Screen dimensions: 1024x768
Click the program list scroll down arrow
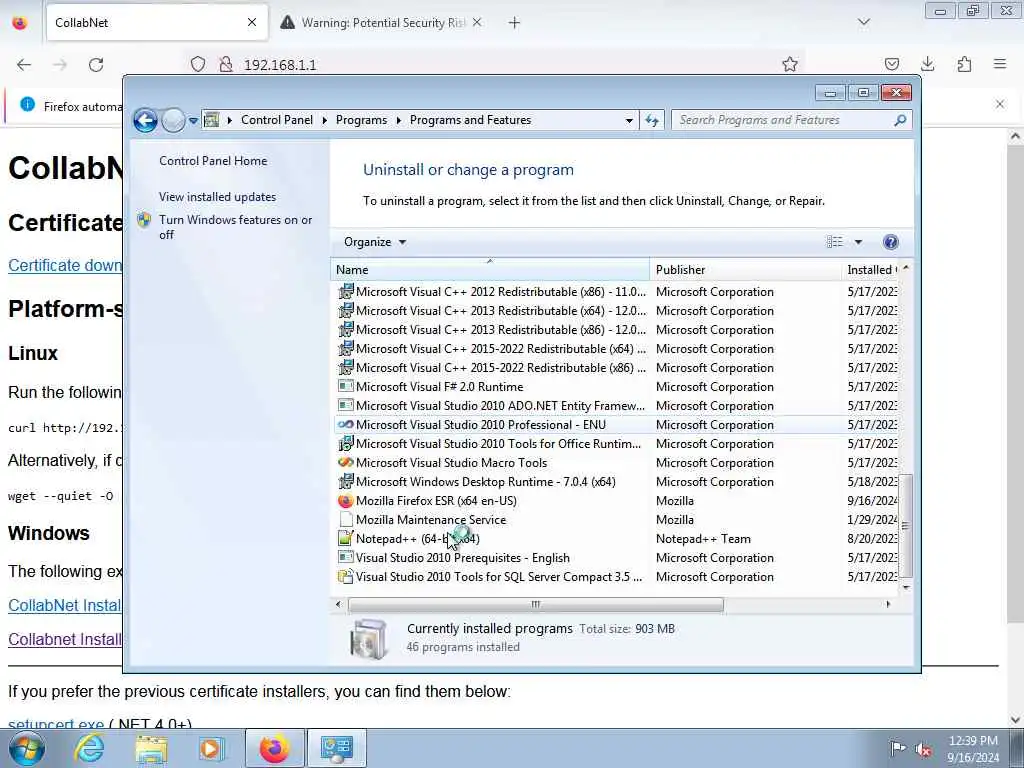(905, 588)
